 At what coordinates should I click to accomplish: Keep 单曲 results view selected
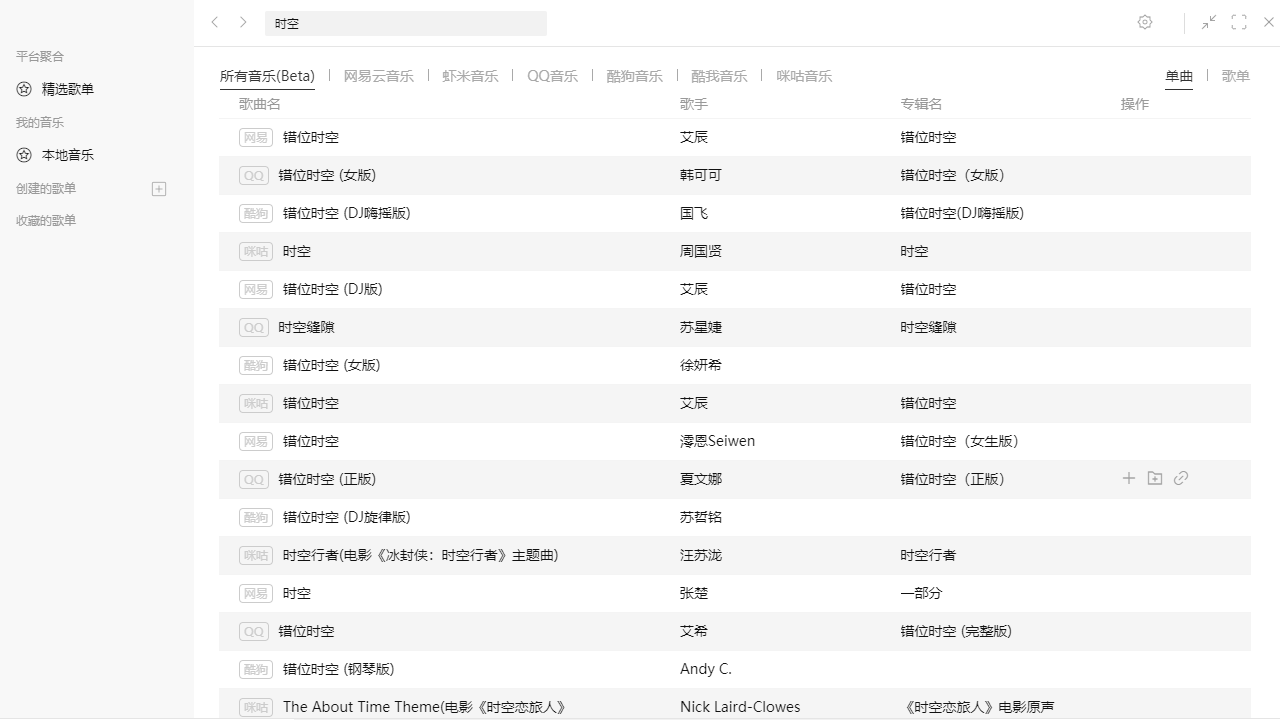click(x=1179, y=74)
